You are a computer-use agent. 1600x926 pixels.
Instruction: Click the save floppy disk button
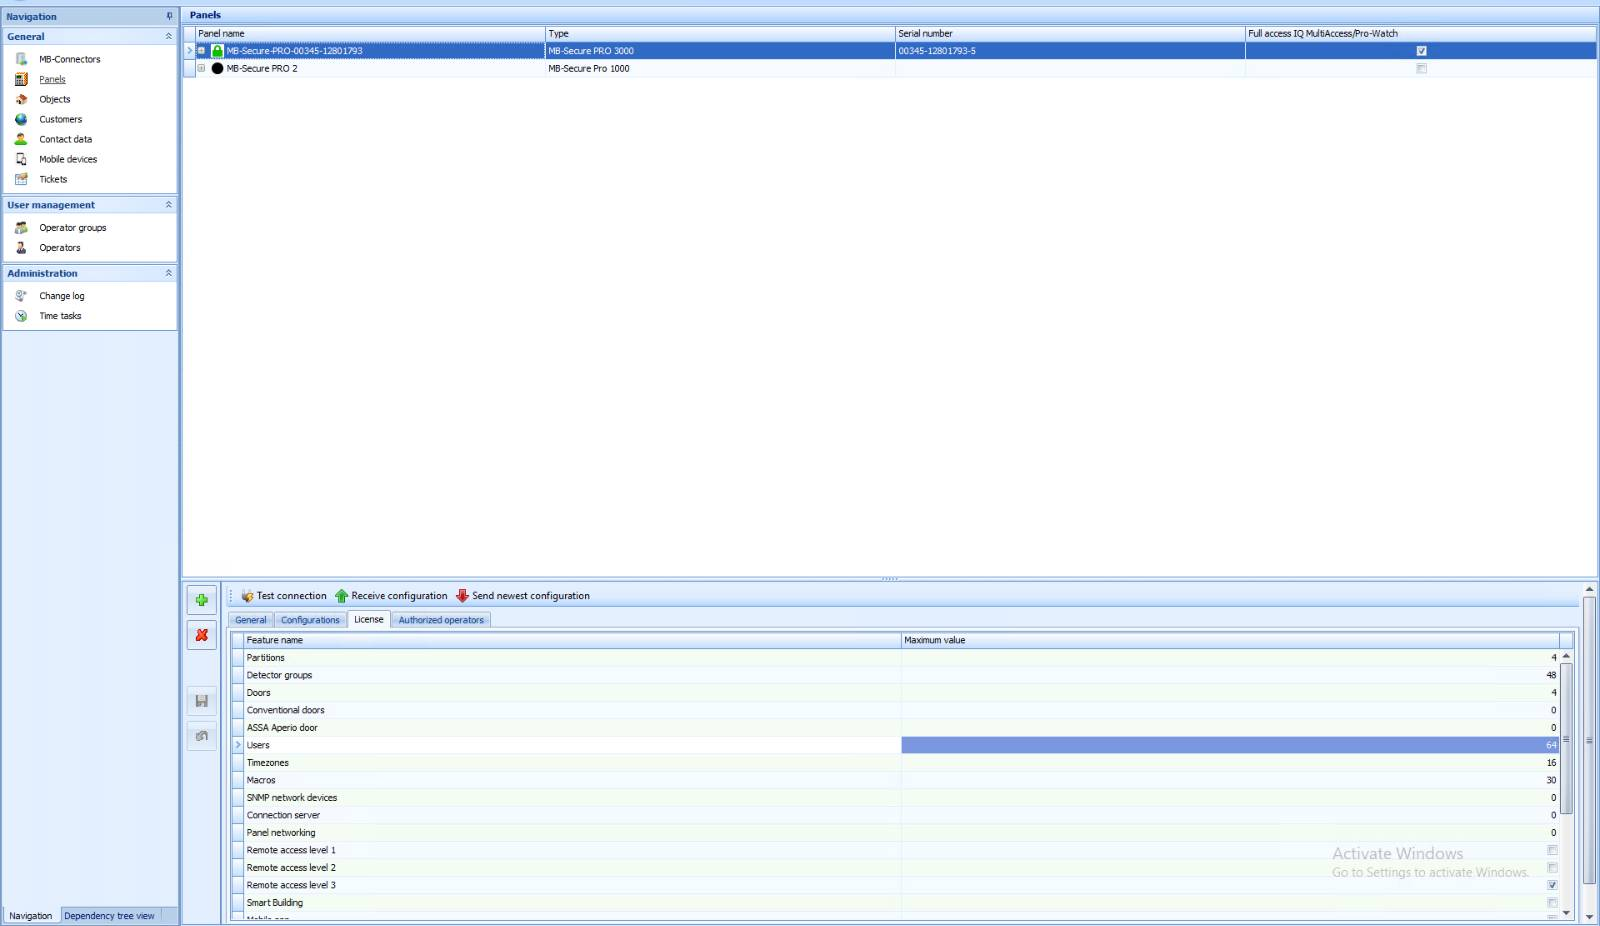pos(202,701)
